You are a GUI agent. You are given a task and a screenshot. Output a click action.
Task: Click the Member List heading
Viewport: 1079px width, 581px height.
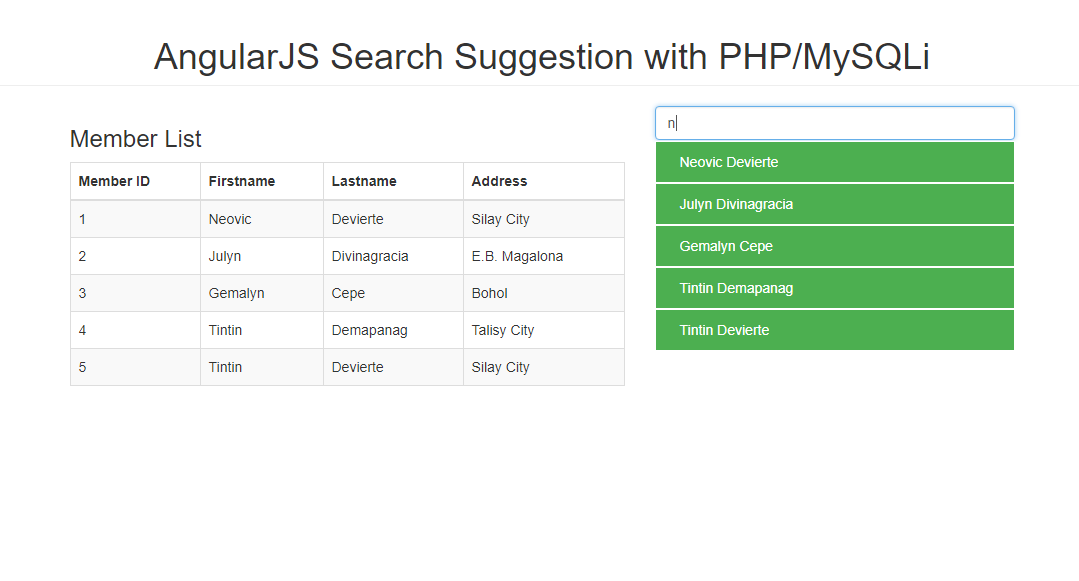click(136, 139)
